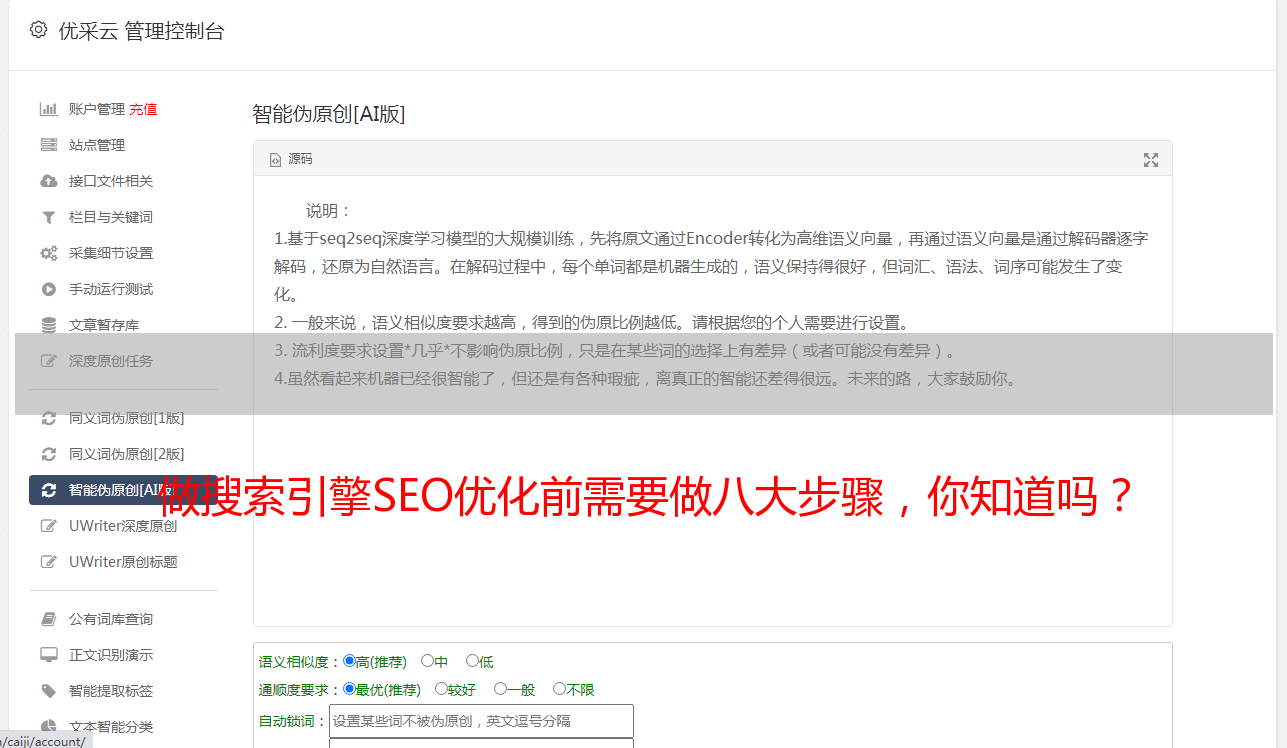Screen dimensions: 1287x748
Task: Open 账户管理 in the sidebar
Action: point(96,109)
